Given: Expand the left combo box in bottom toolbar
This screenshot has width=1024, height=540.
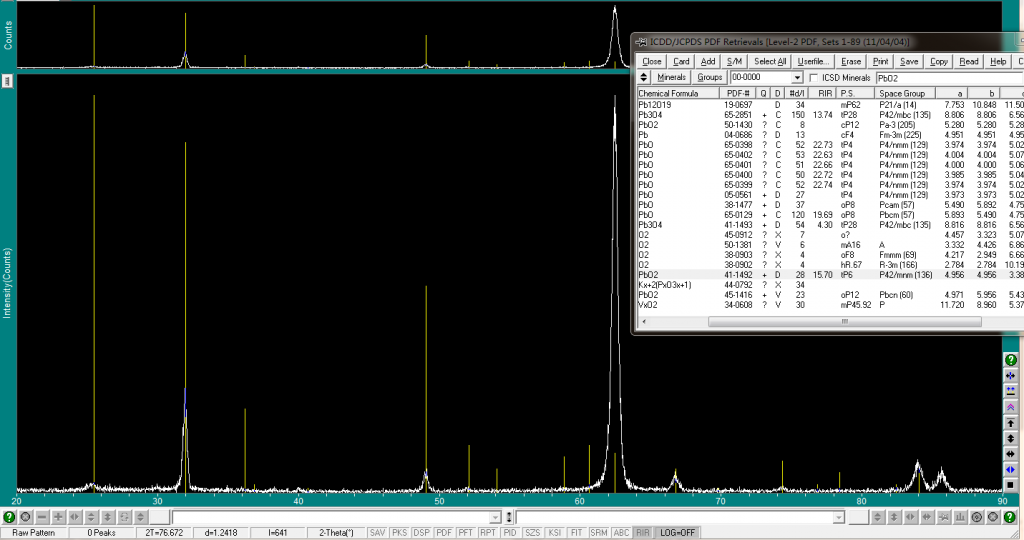Looking at the screenshot, I should [495, 517].
